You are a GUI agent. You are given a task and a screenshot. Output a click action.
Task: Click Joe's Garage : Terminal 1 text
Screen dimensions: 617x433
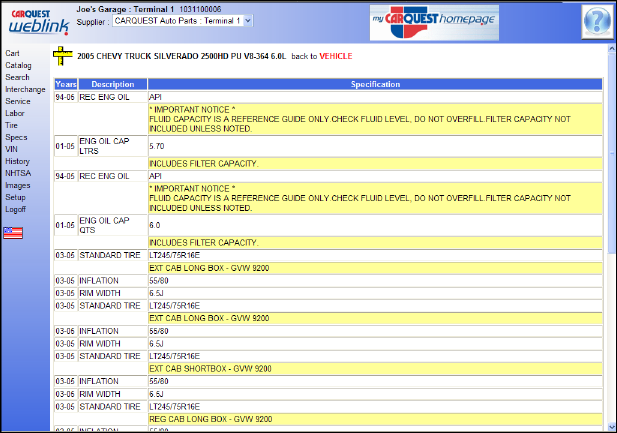pyautogui.click(x=125, y=9)
